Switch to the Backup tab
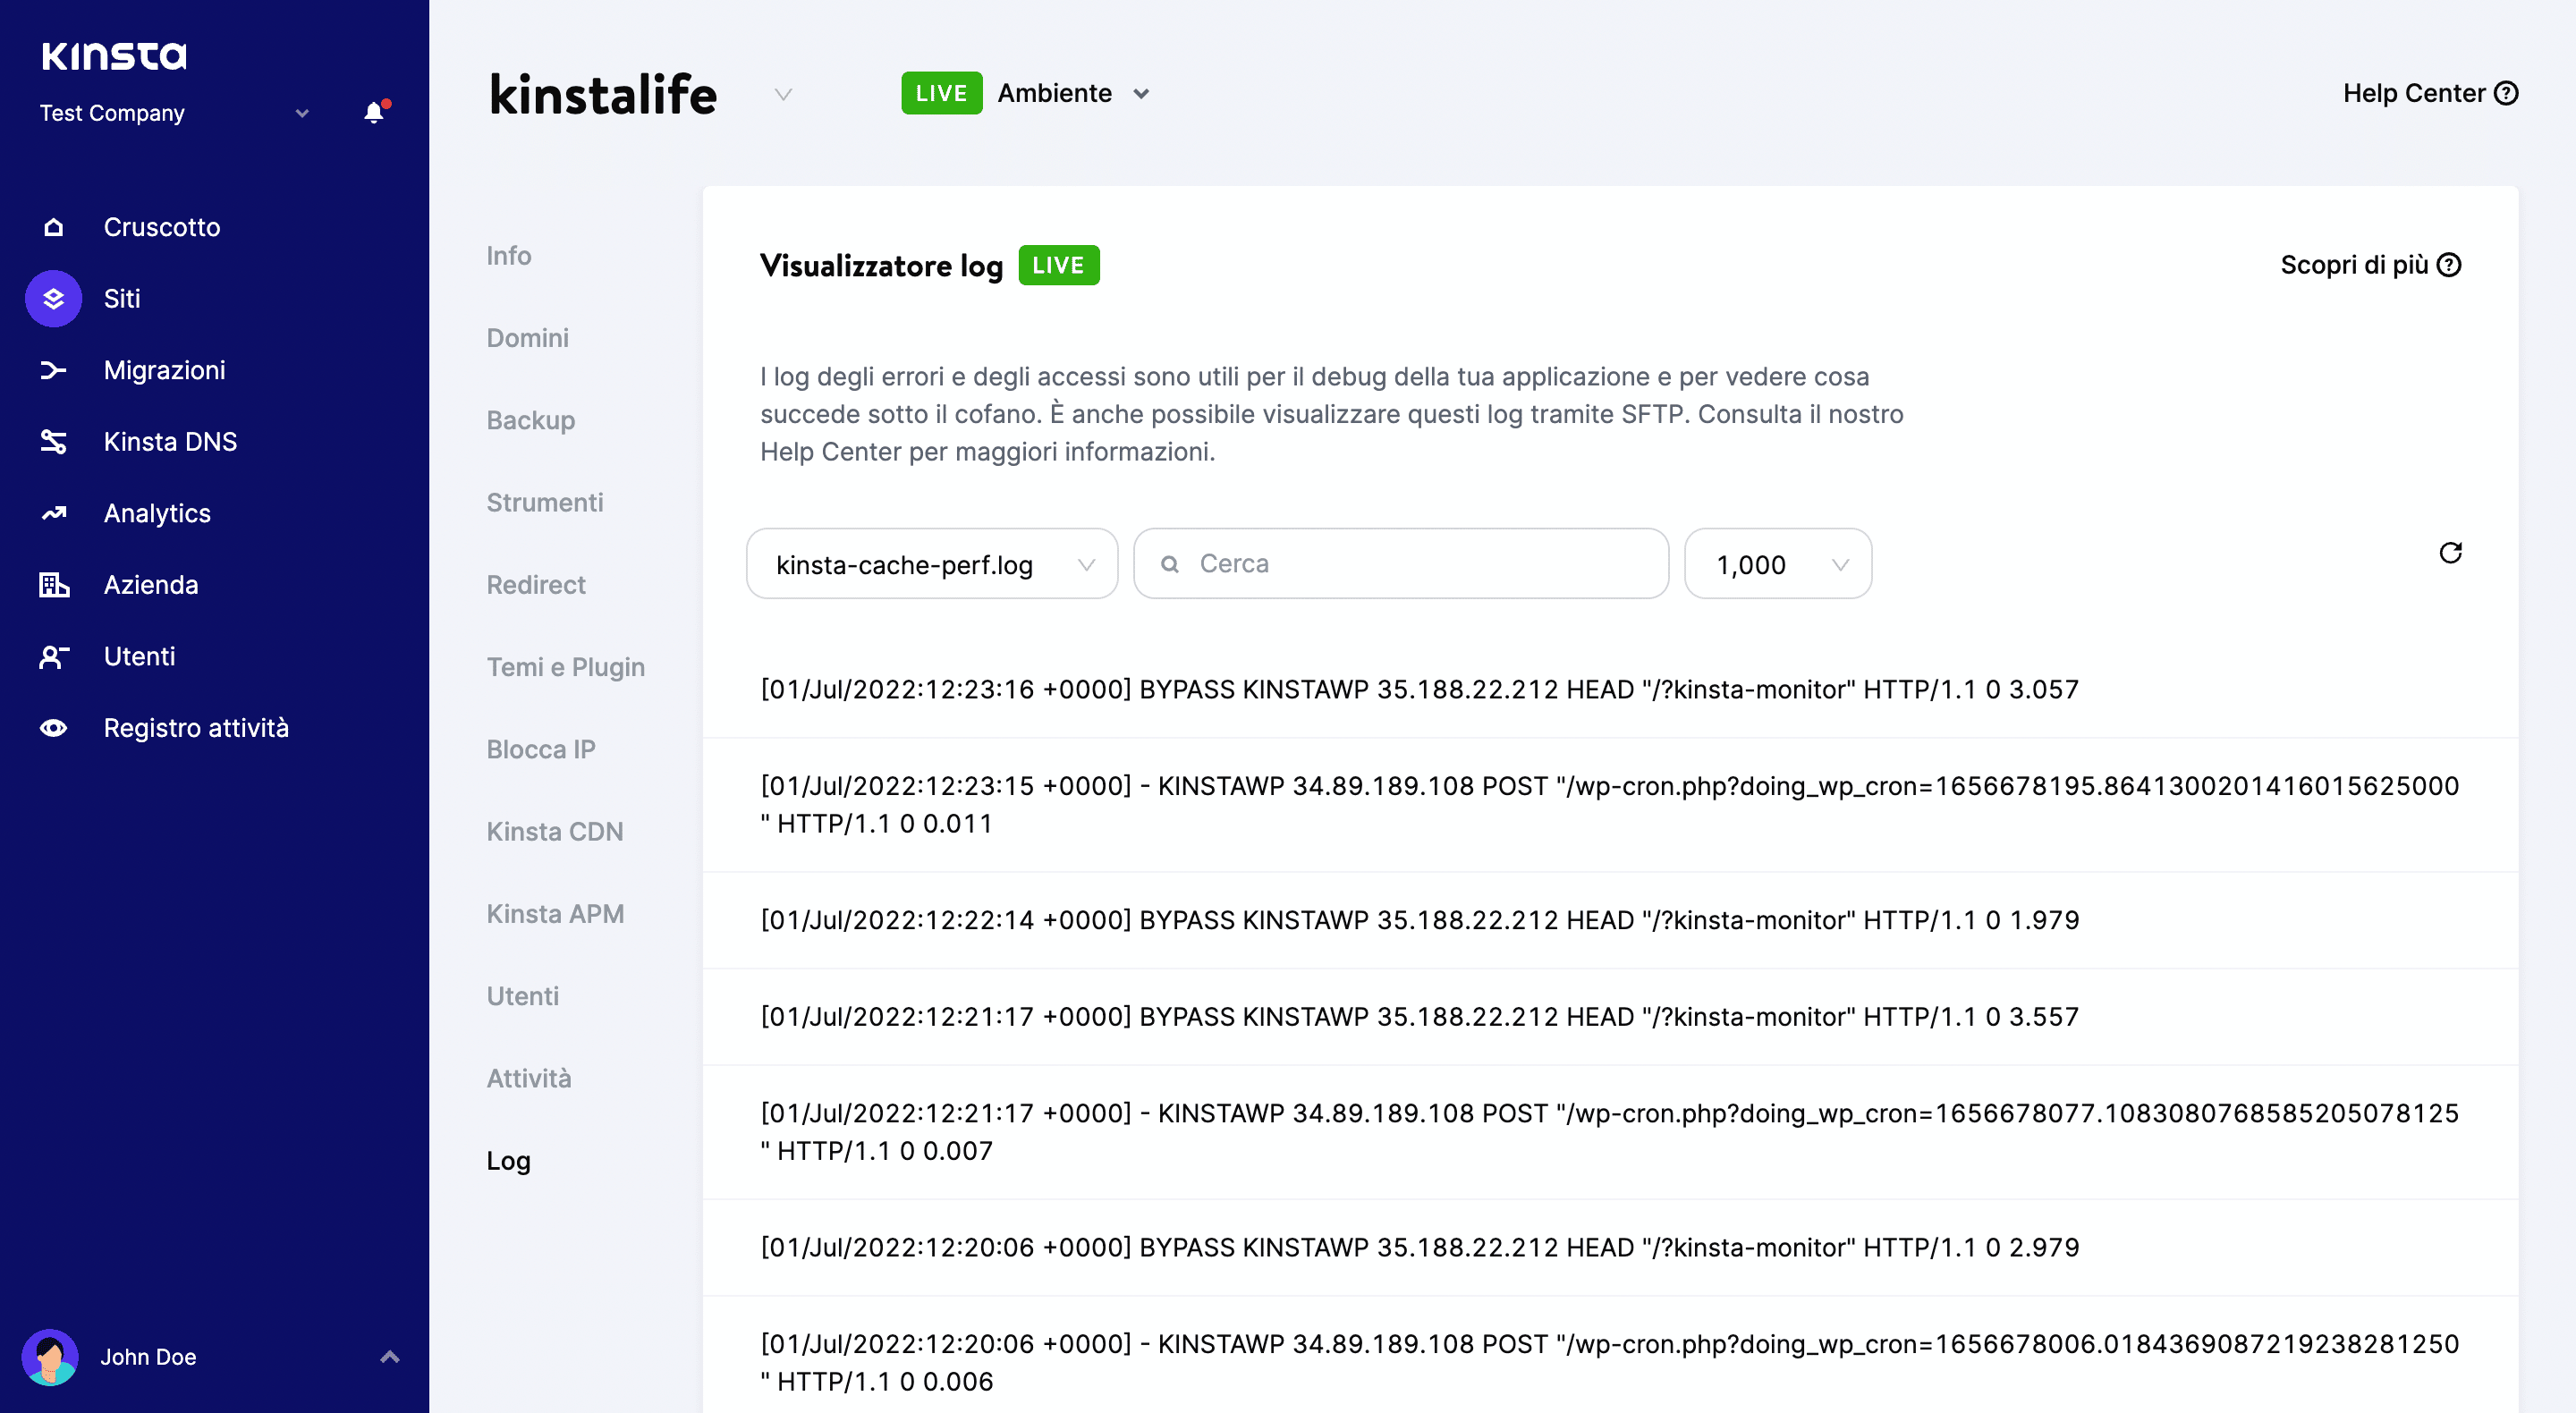This screenshot has height=1413, width=2576. pos(531,420)
